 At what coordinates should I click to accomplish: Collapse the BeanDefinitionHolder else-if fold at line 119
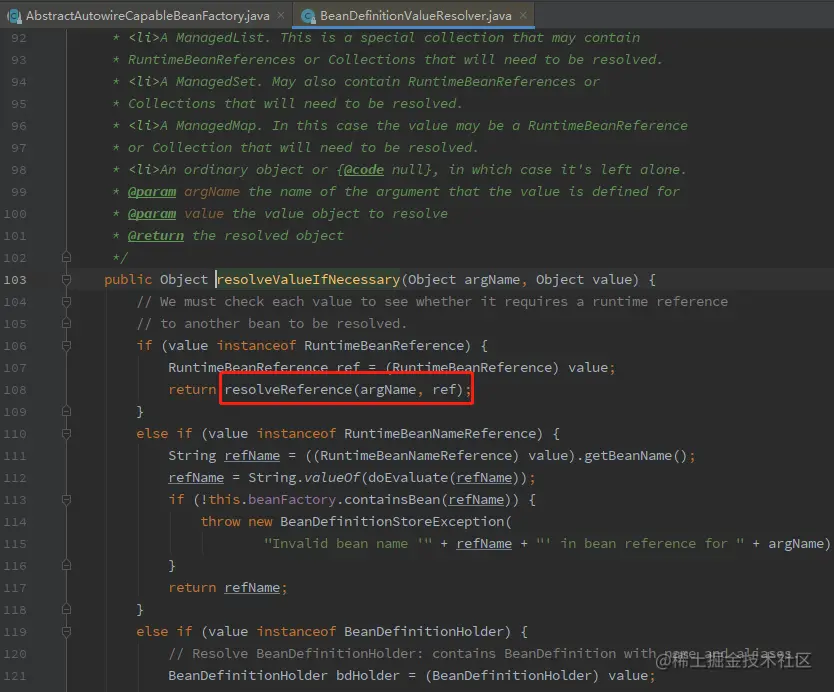(66, 631)
